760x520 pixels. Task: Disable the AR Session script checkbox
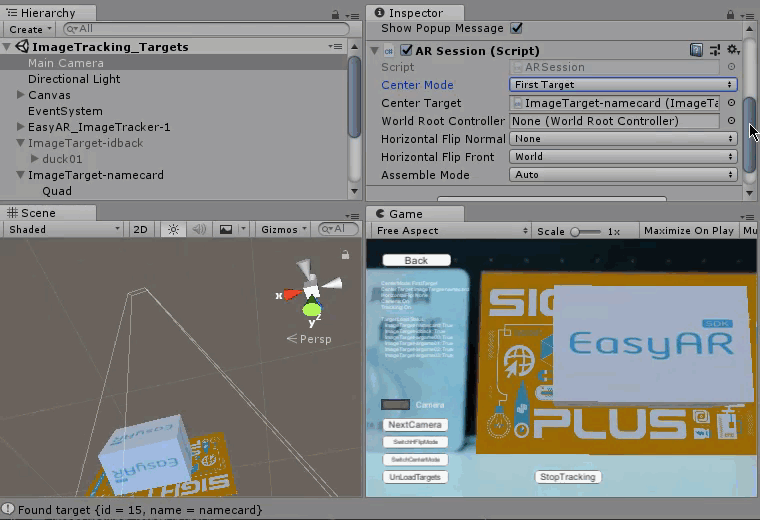pos(406,50)
